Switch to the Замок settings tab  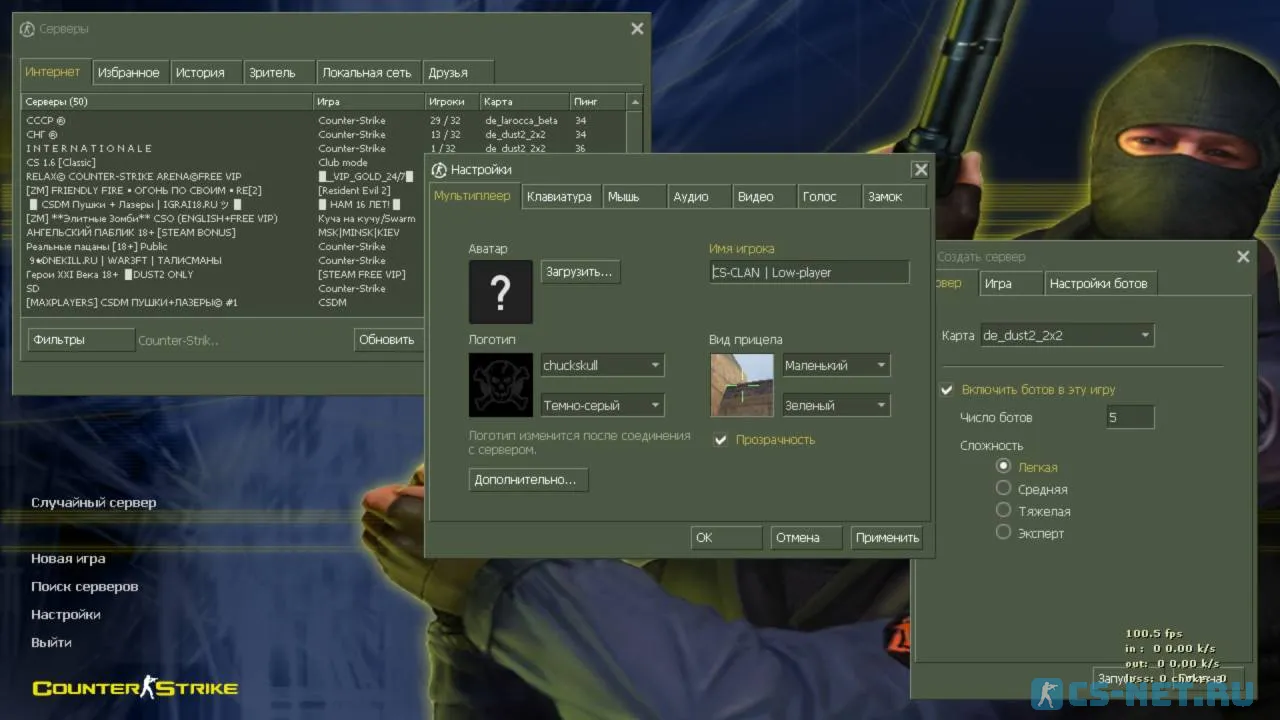click(x=895, y=197)
